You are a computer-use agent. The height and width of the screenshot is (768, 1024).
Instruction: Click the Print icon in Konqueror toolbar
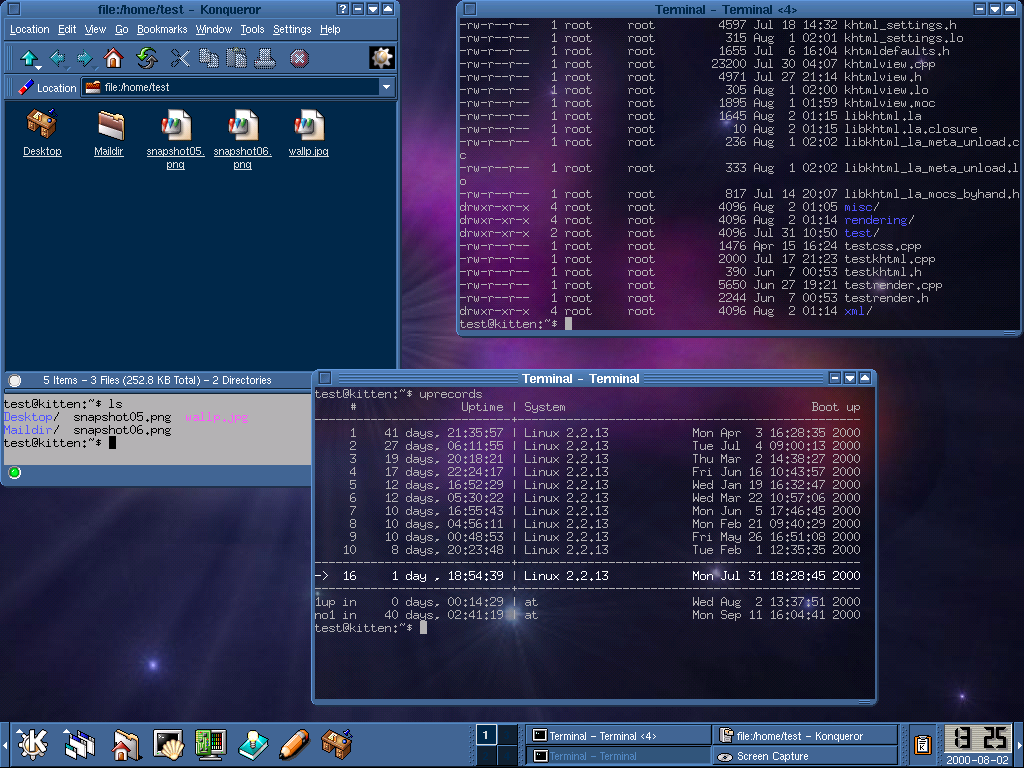[265, 58]
